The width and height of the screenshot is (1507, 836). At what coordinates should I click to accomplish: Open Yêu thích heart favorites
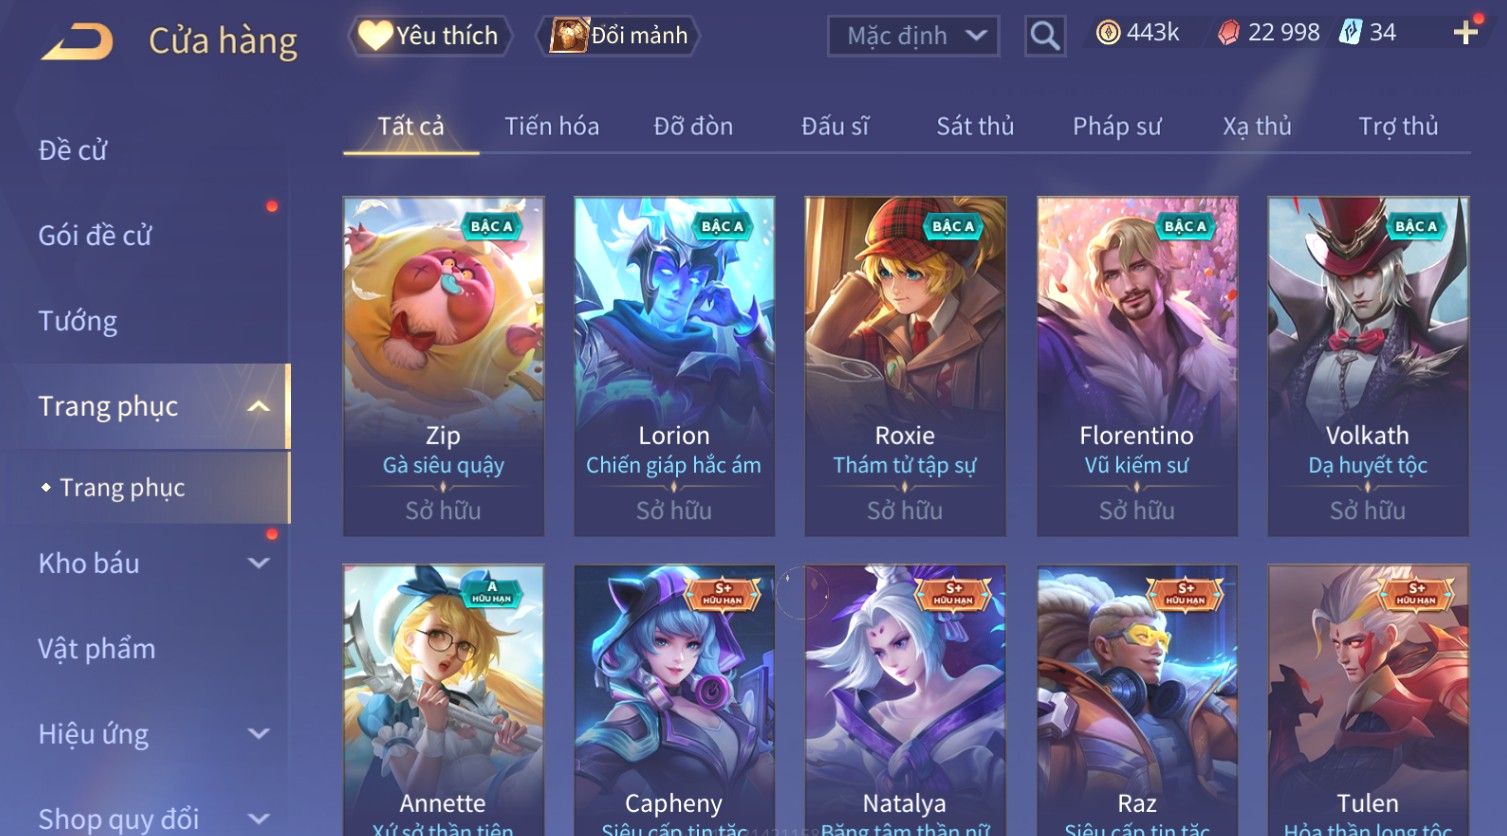point(430,36)
